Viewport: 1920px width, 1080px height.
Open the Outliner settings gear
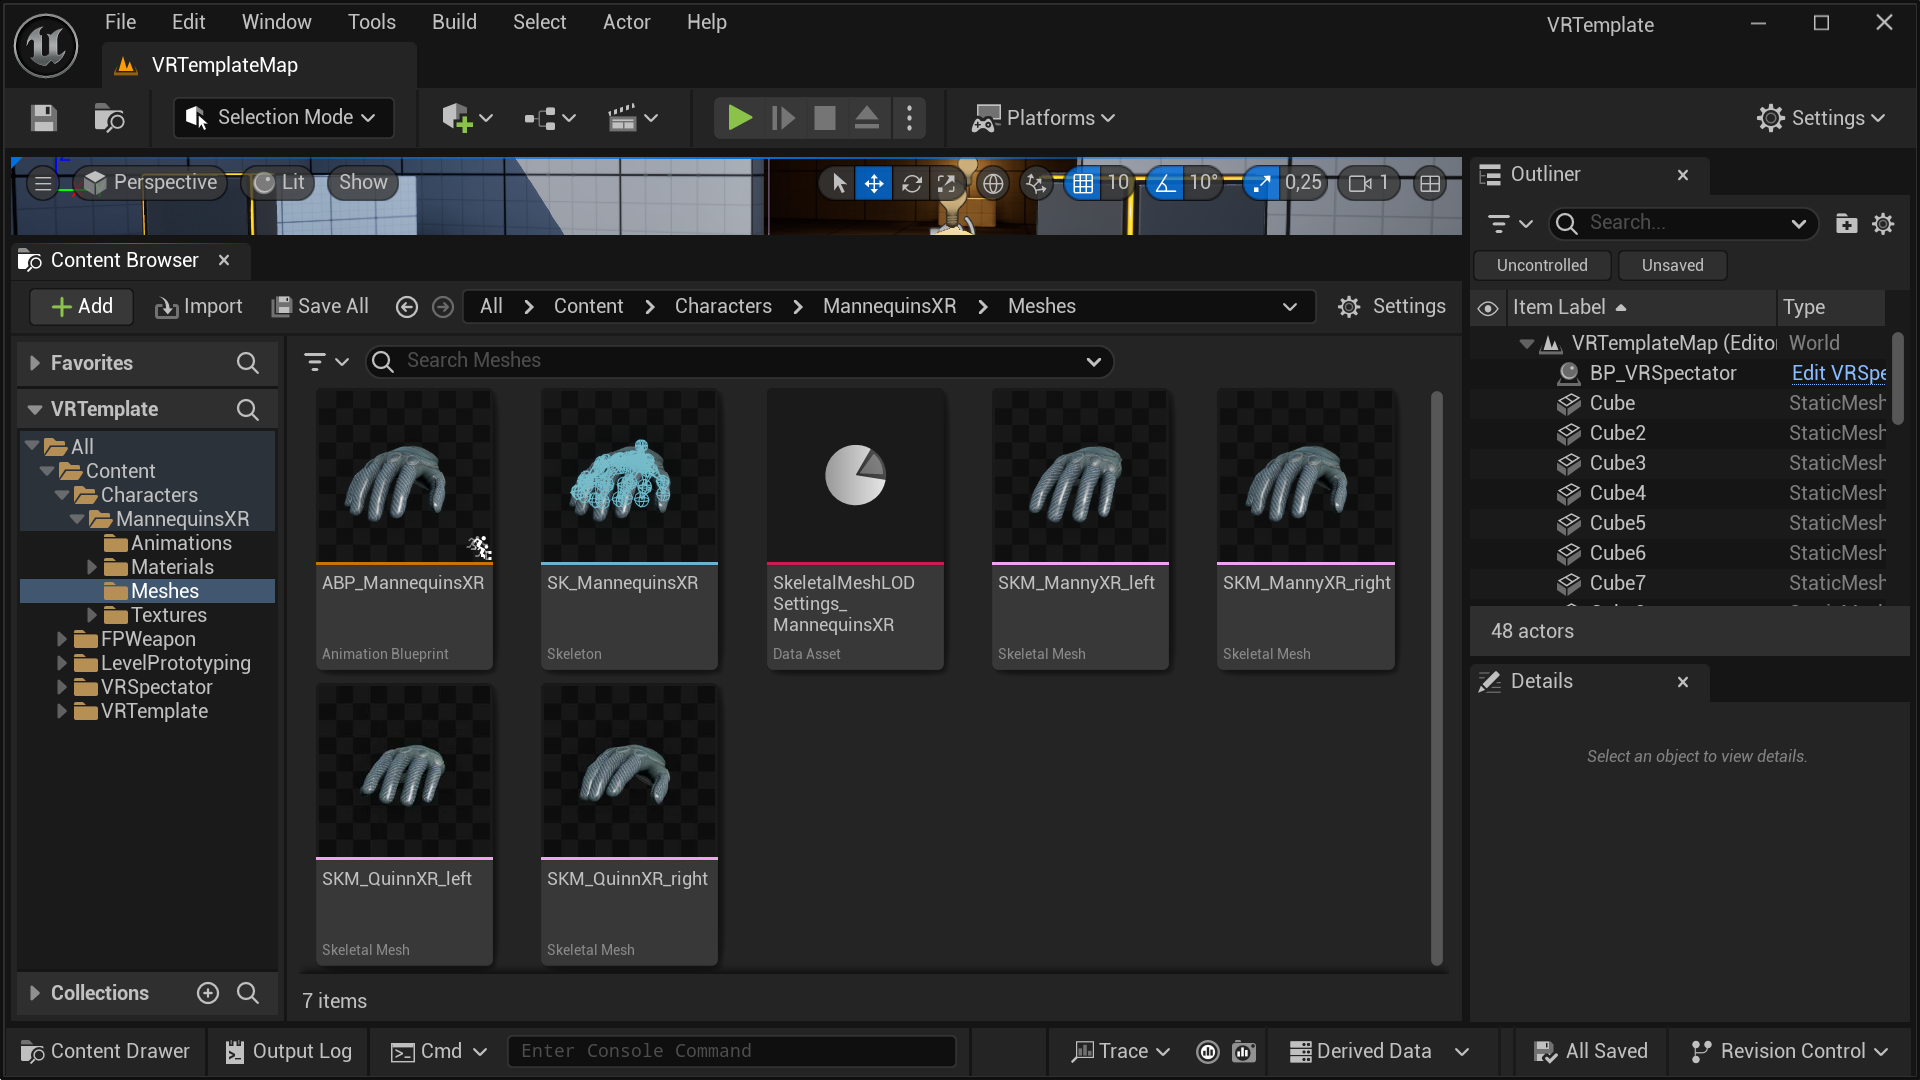1884,224
